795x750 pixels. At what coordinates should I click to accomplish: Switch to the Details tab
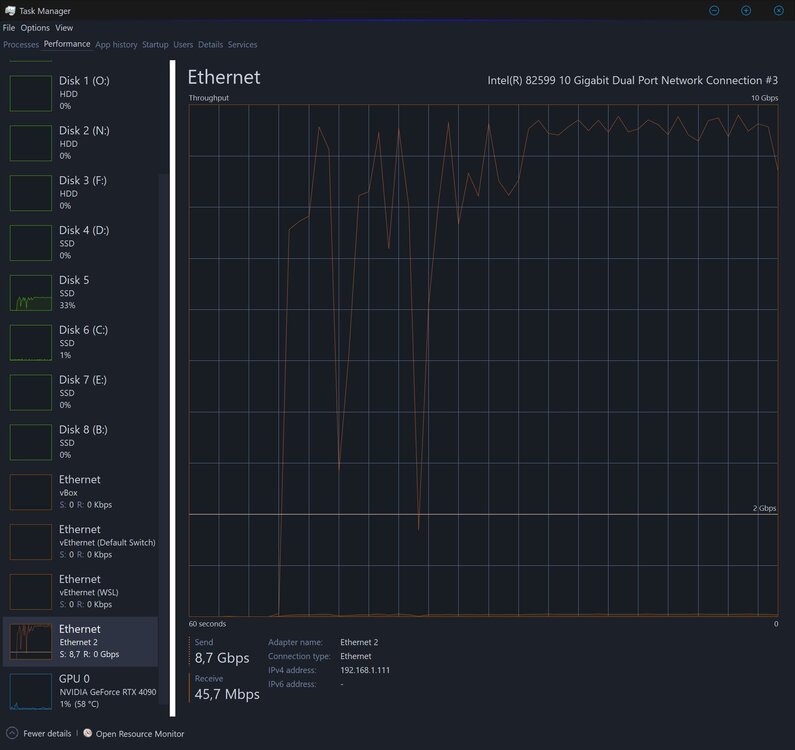coord(210,45)
